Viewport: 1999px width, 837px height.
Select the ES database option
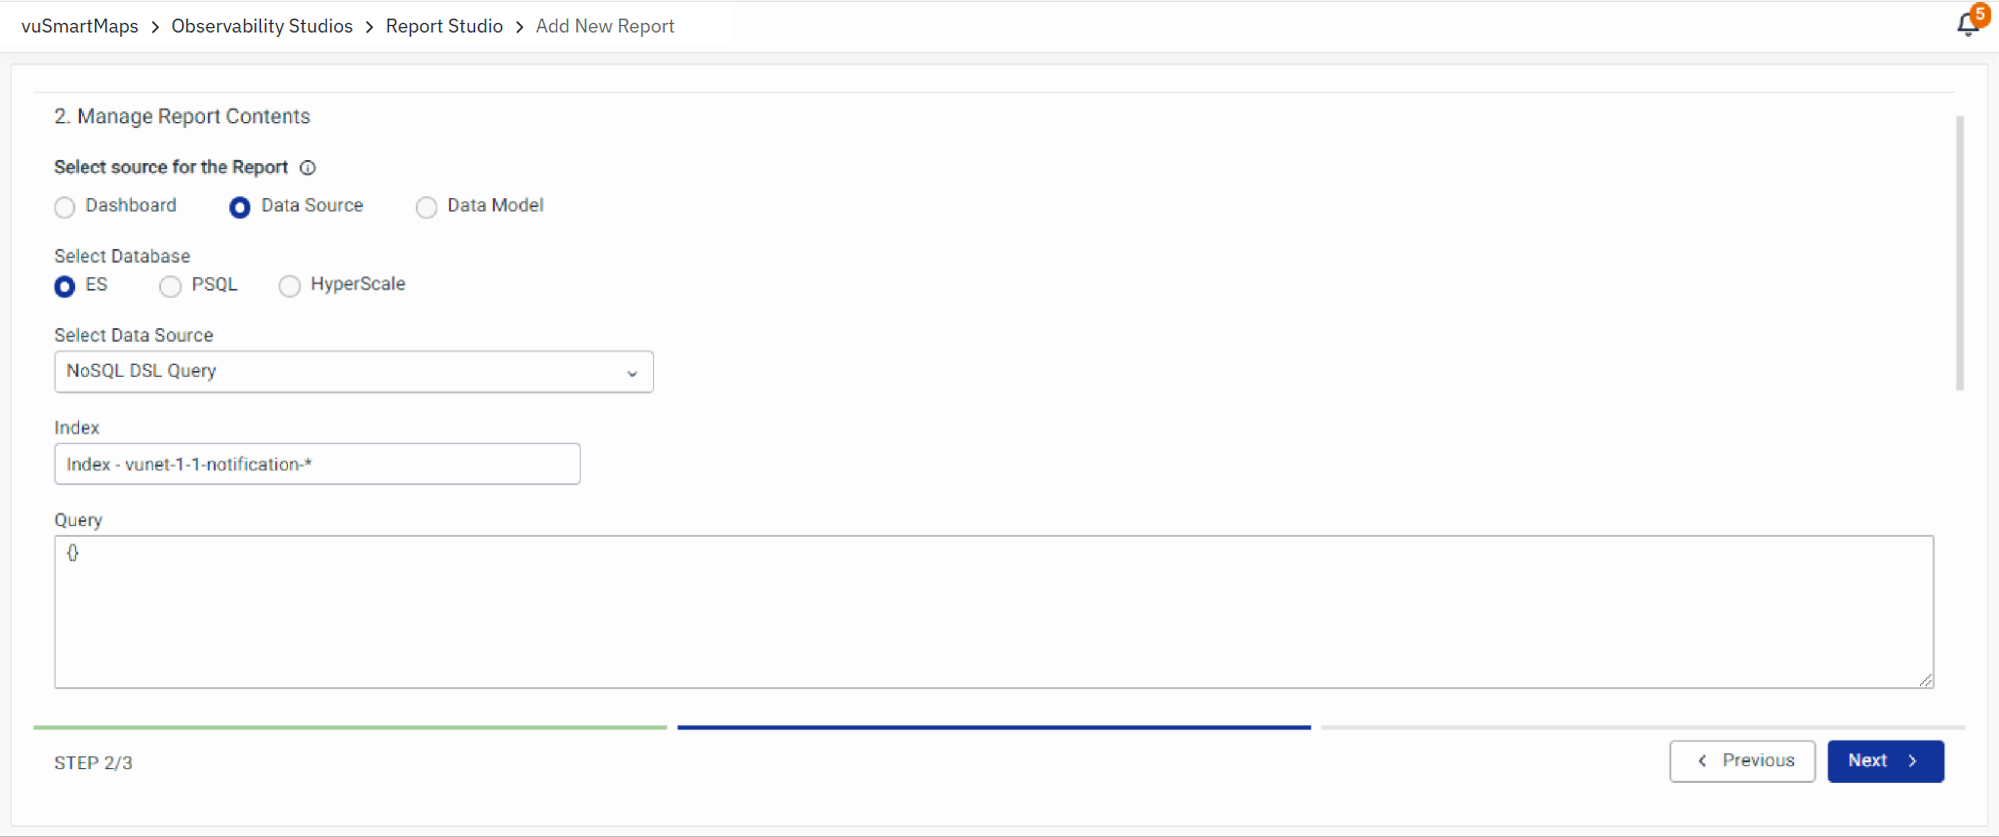tap(65, 286)
